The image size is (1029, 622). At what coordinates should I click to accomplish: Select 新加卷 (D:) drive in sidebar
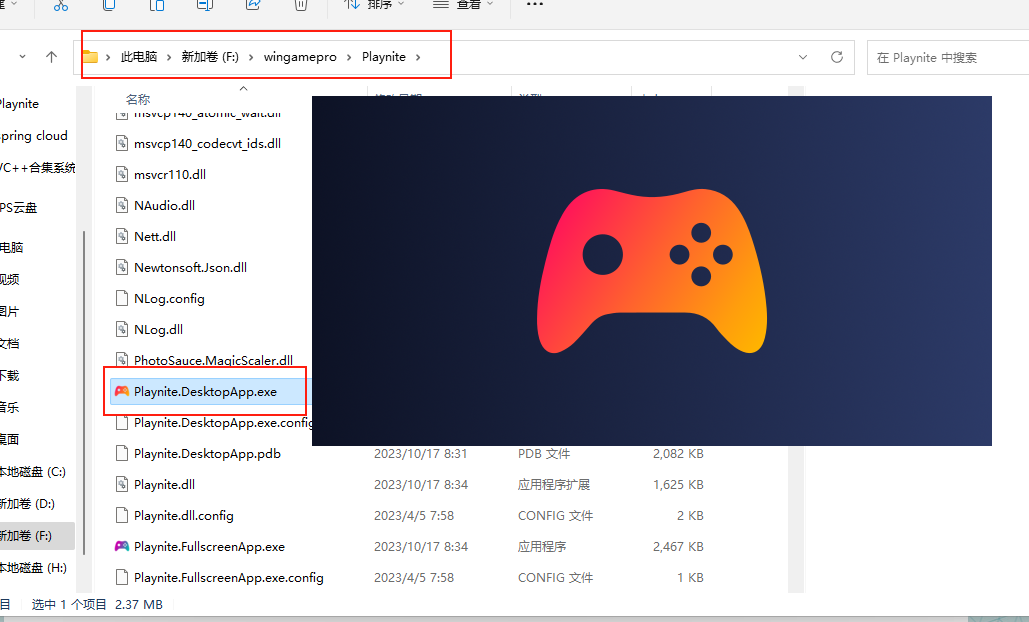pos(30,503)
